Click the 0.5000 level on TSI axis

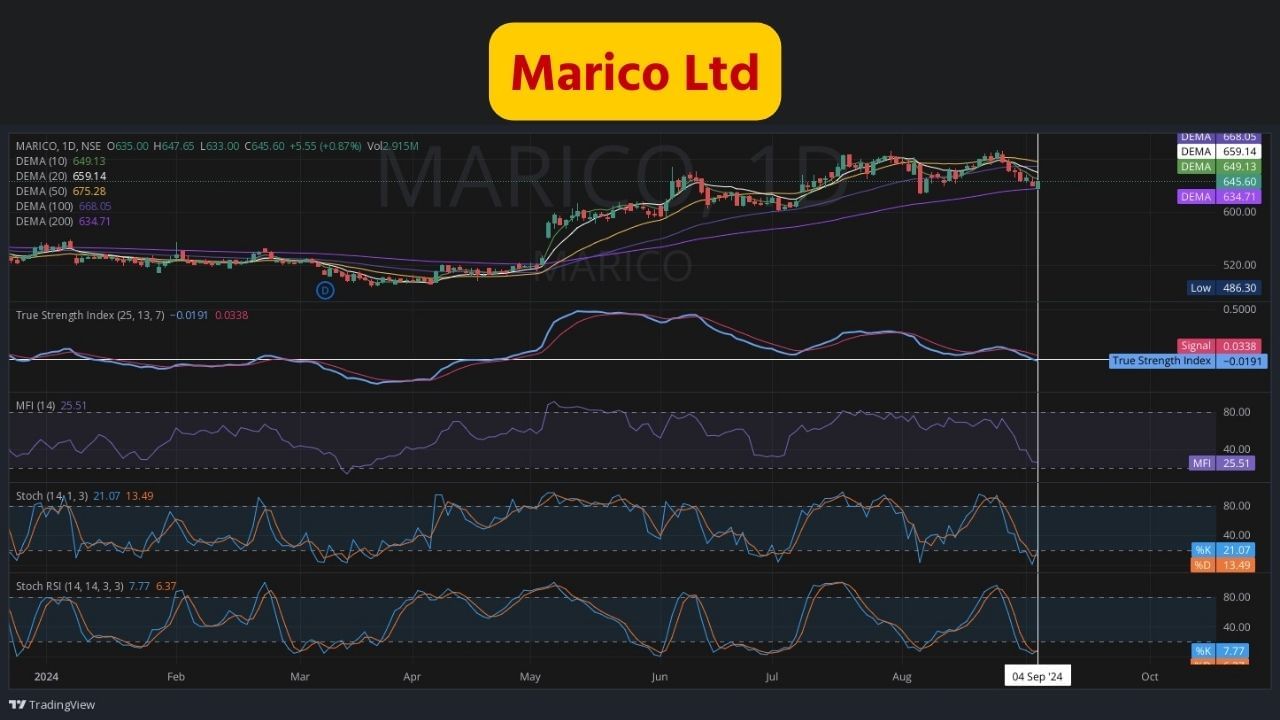(x=1238, y=310)
